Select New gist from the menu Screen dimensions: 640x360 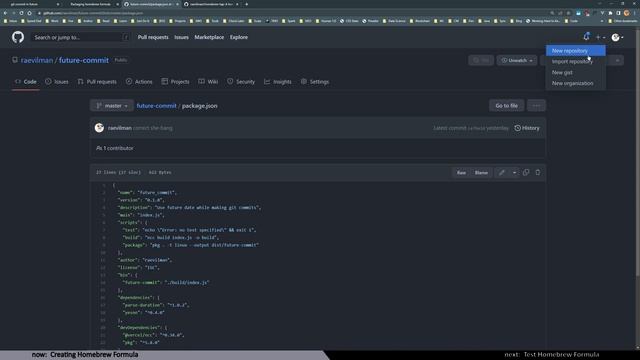pyautogui.click(x=576, y=72)
